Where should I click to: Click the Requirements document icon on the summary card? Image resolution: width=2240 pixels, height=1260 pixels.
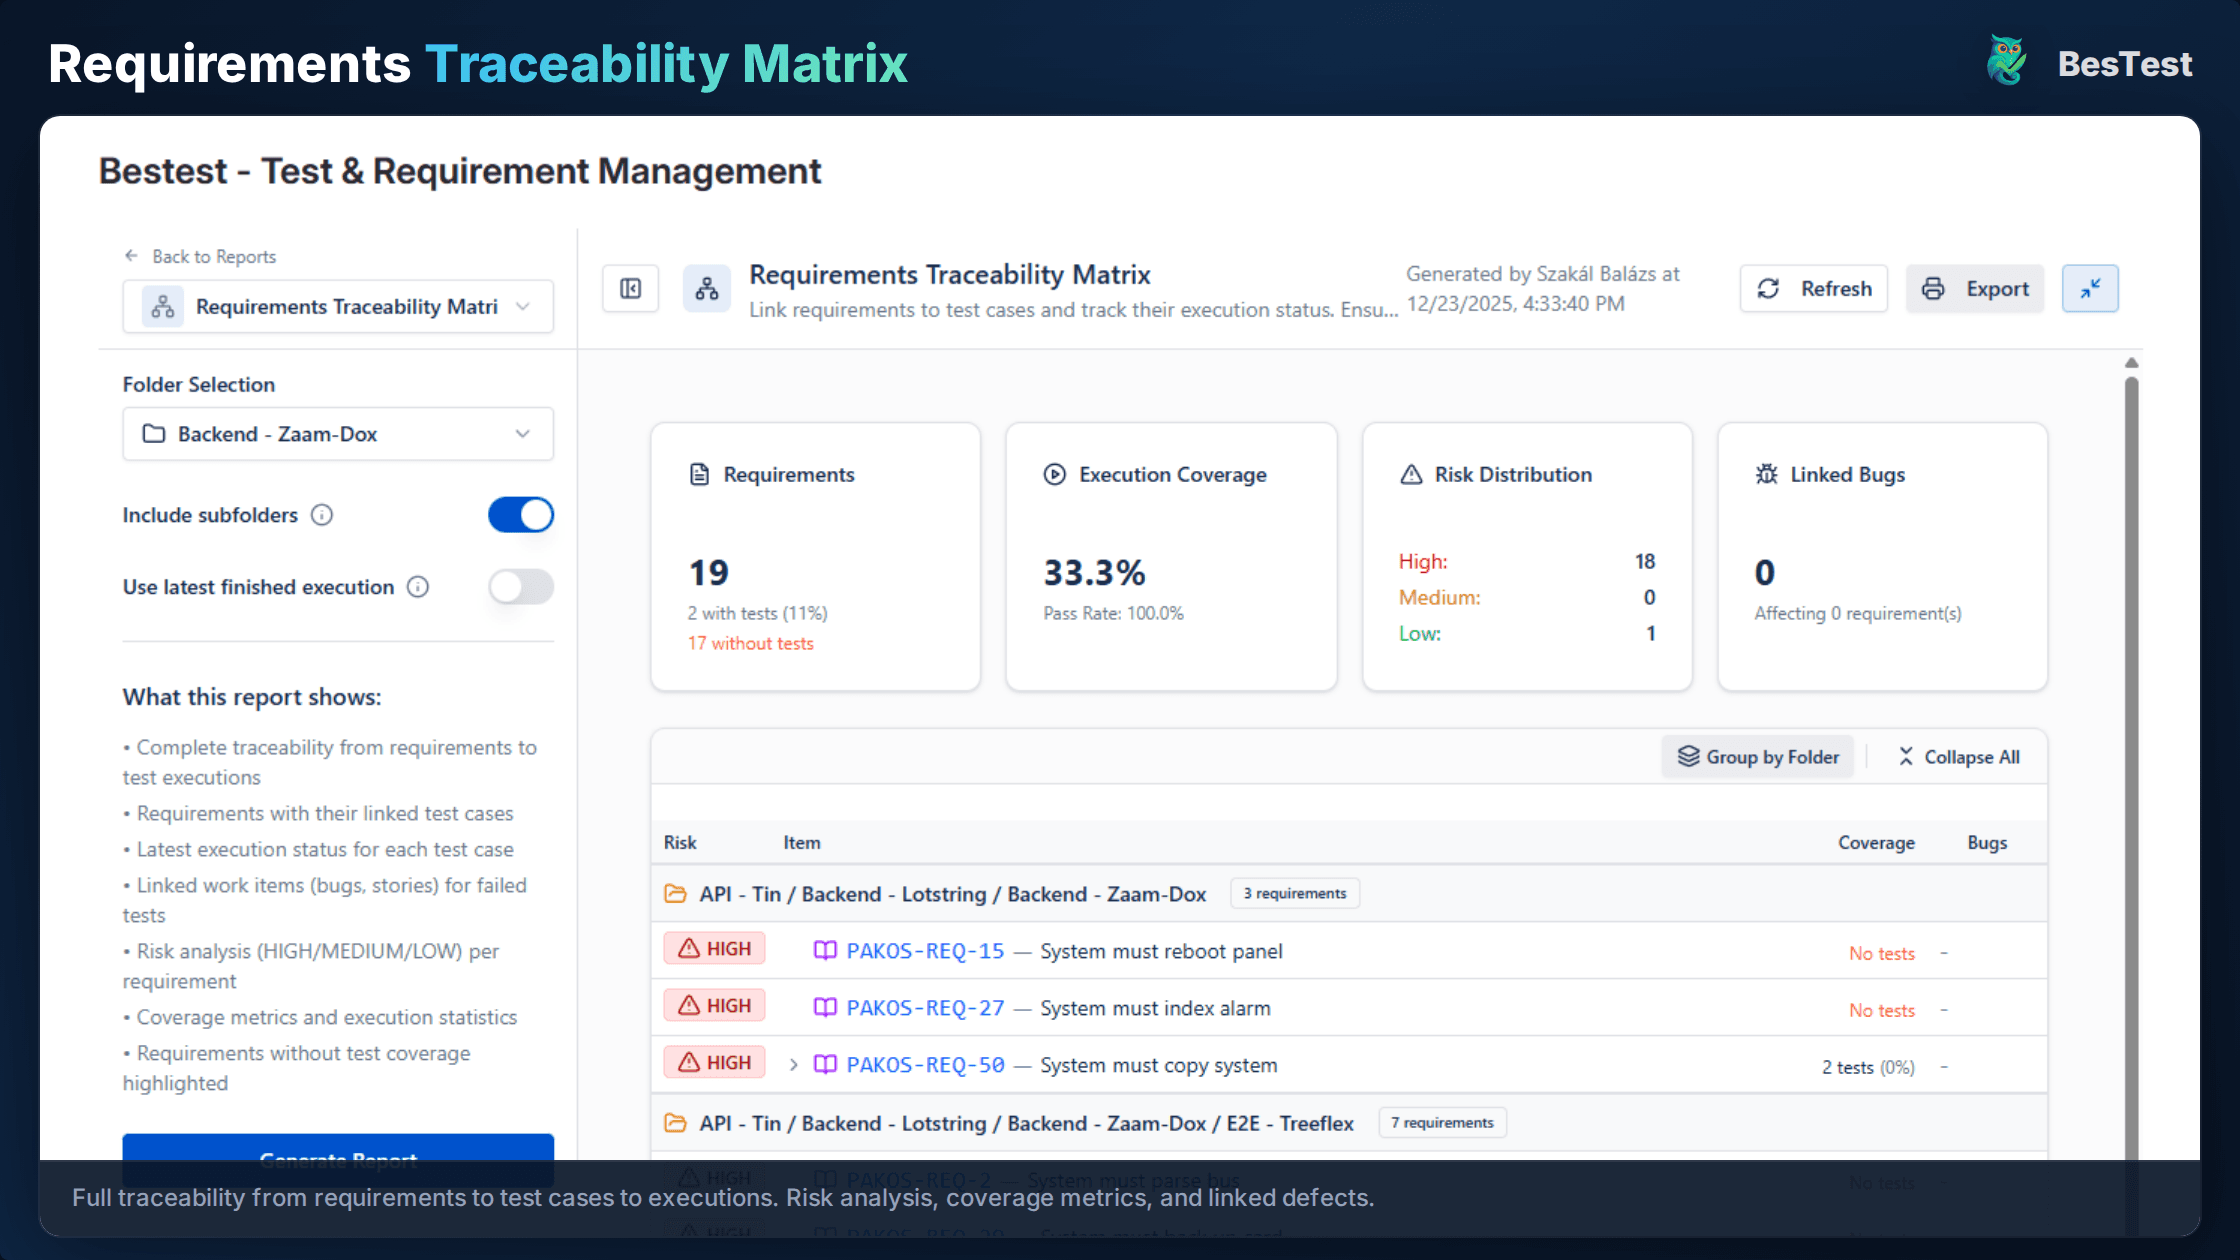pyautogui.click(x=701, y=474)
